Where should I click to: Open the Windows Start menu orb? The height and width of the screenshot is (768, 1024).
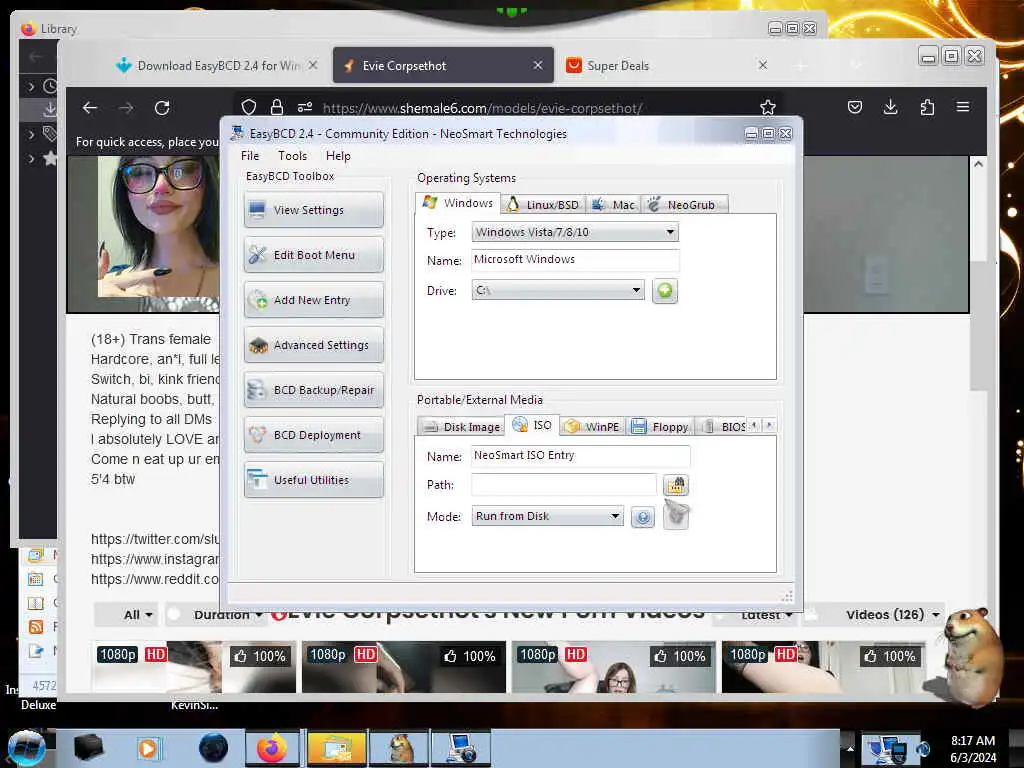[x=27, y=748]
